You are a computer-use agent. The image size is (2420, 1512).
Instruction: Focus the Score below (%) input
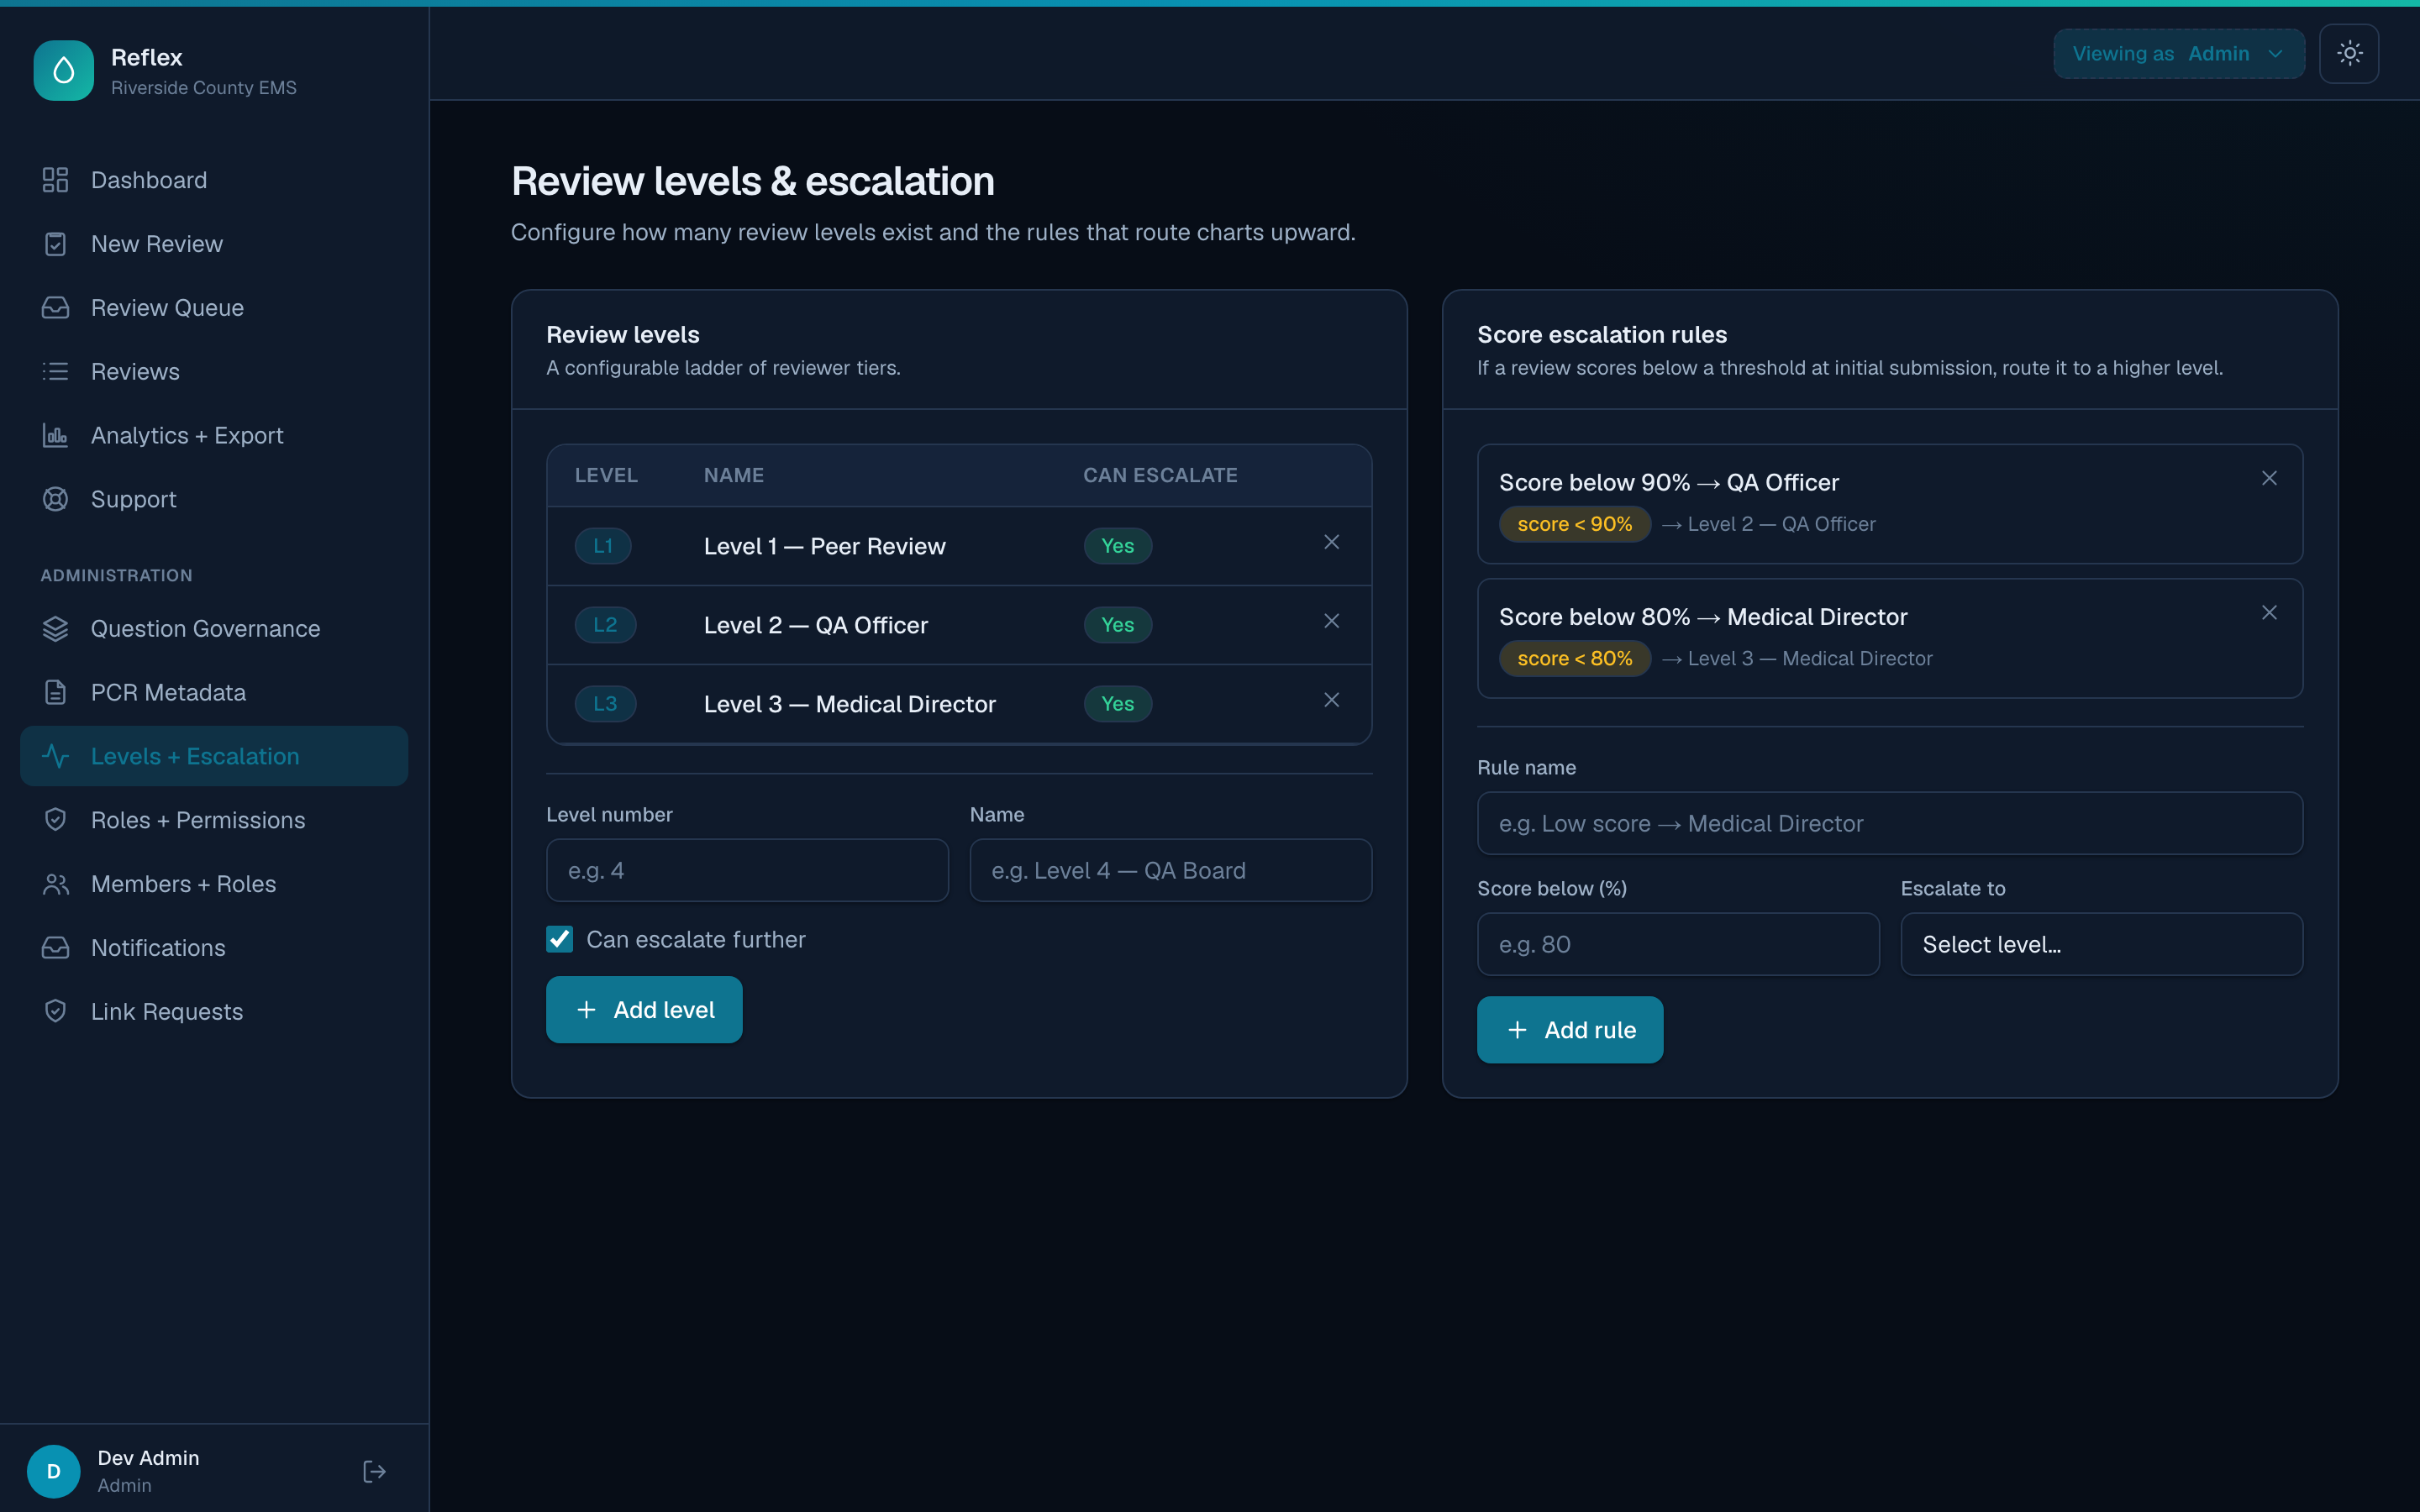[1678, 944]
